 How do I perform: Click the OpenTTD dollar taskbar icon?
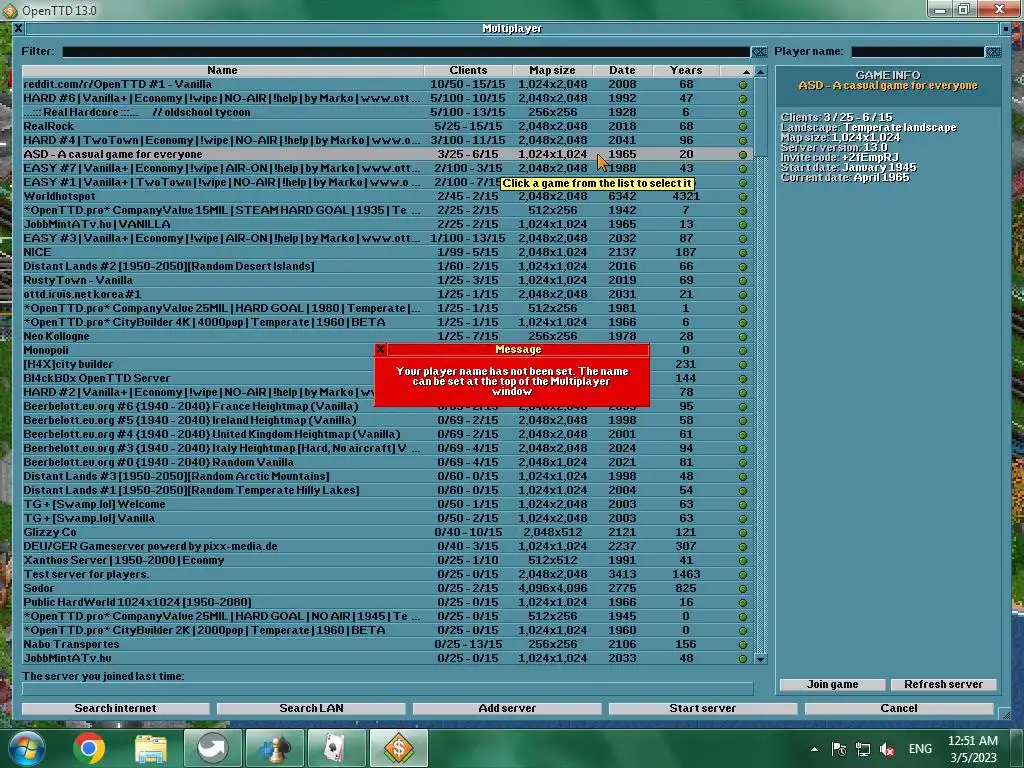399,748
